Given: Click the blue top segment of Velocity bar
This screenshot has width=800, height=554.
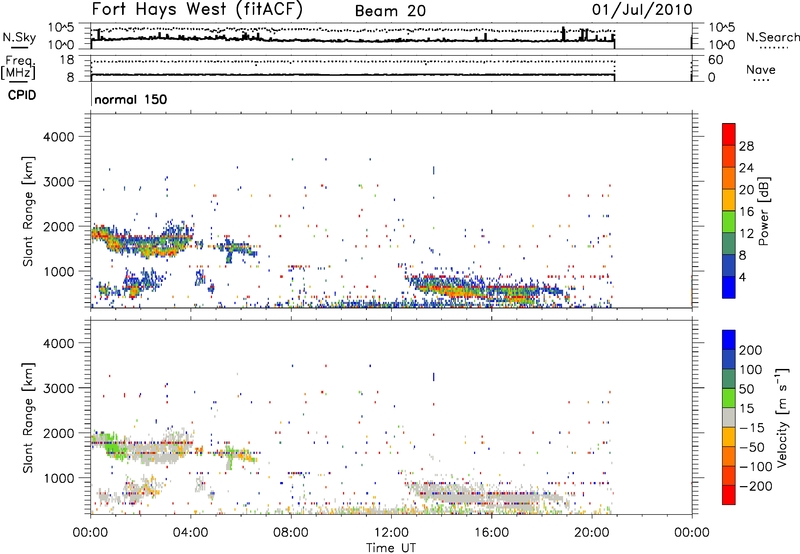Looking at the screenshot, I should [729, 340].
